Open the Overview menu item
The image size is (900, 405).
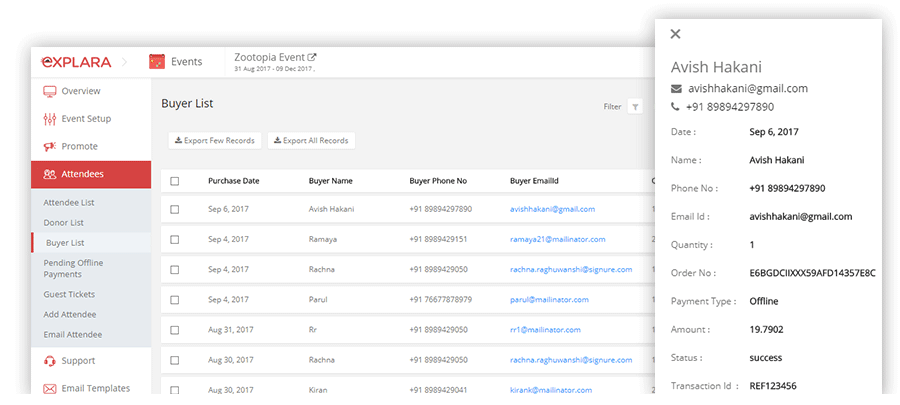tap(91, 91)
